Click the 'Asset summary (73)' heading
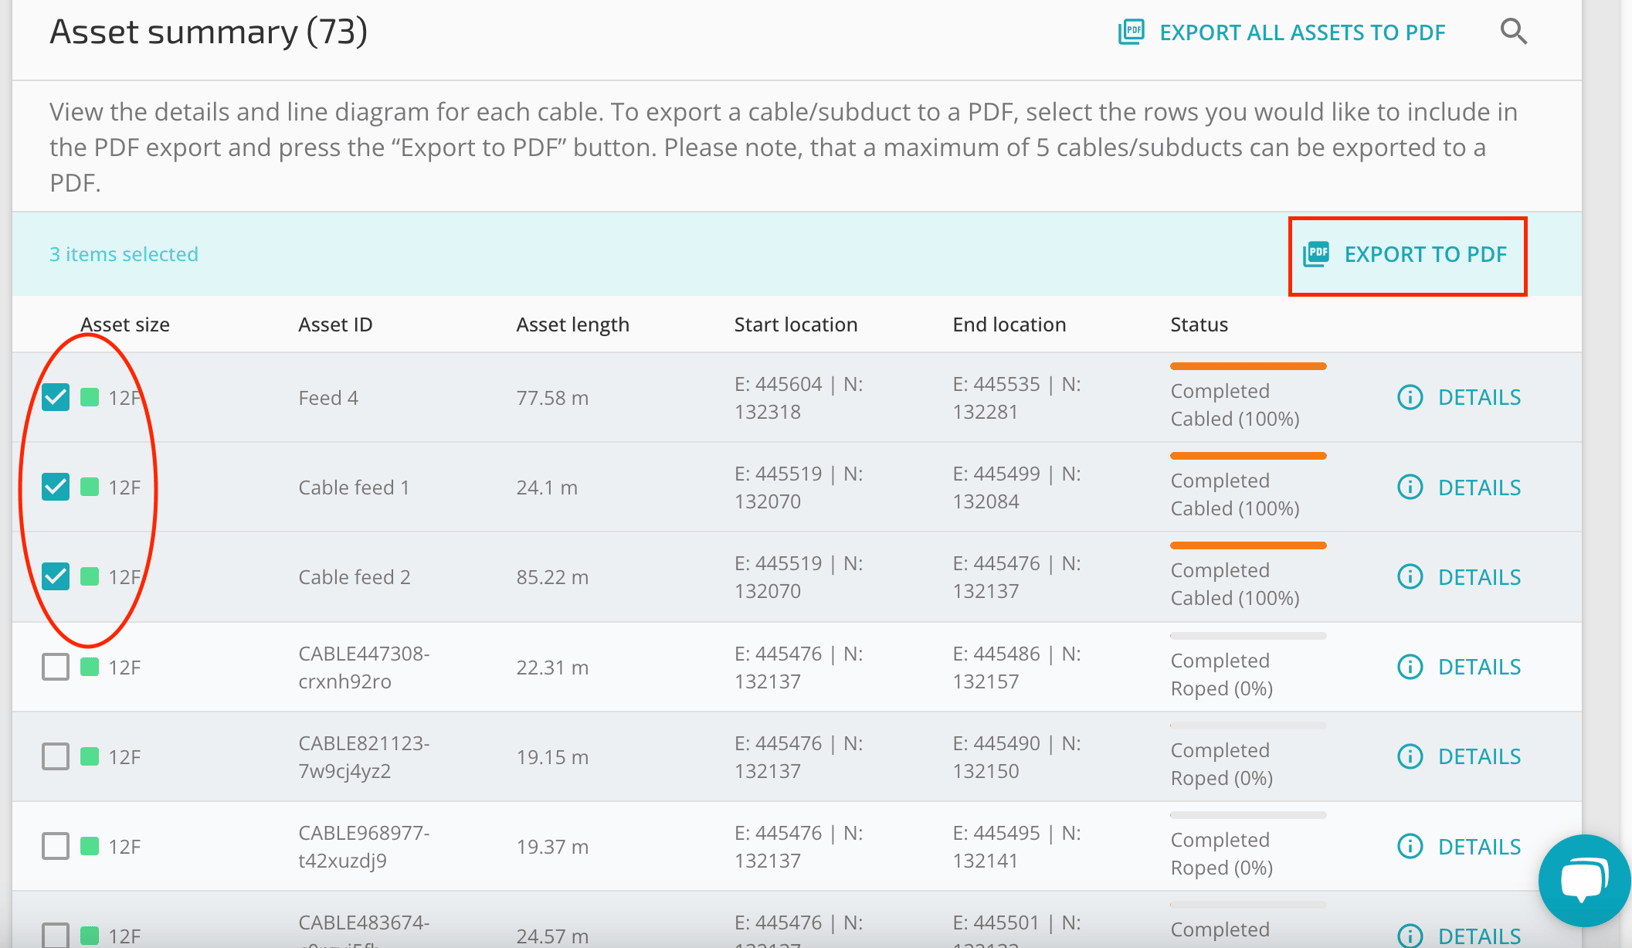 pyautogui.click(x=208, y=31)
